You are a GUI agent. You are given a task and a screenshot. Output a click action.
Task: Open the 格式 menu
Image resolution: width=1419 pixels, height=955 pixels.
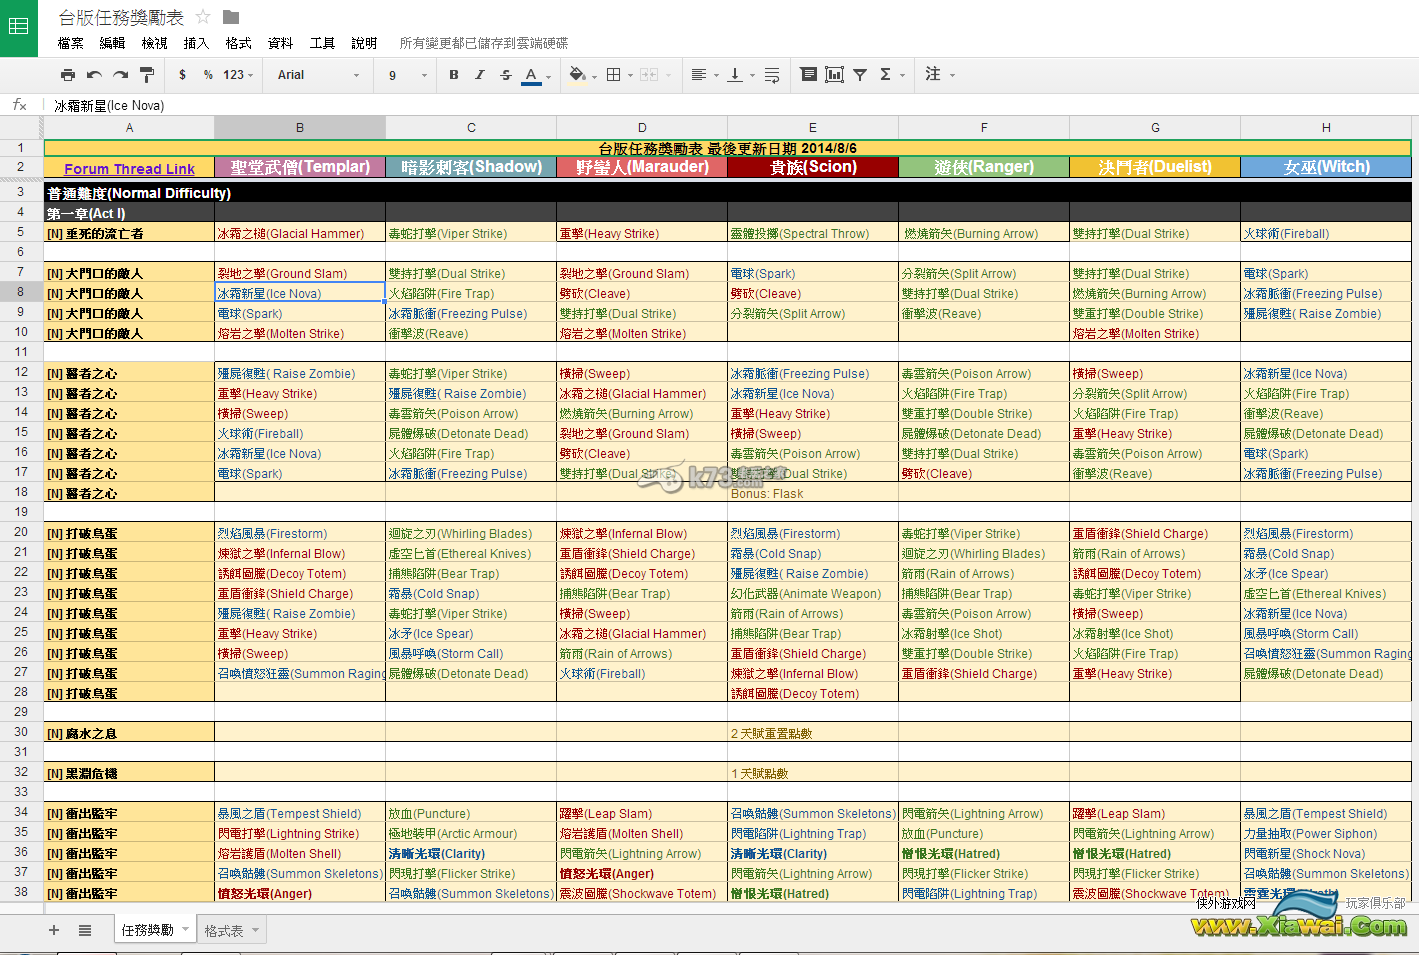(x=239, y=43)
